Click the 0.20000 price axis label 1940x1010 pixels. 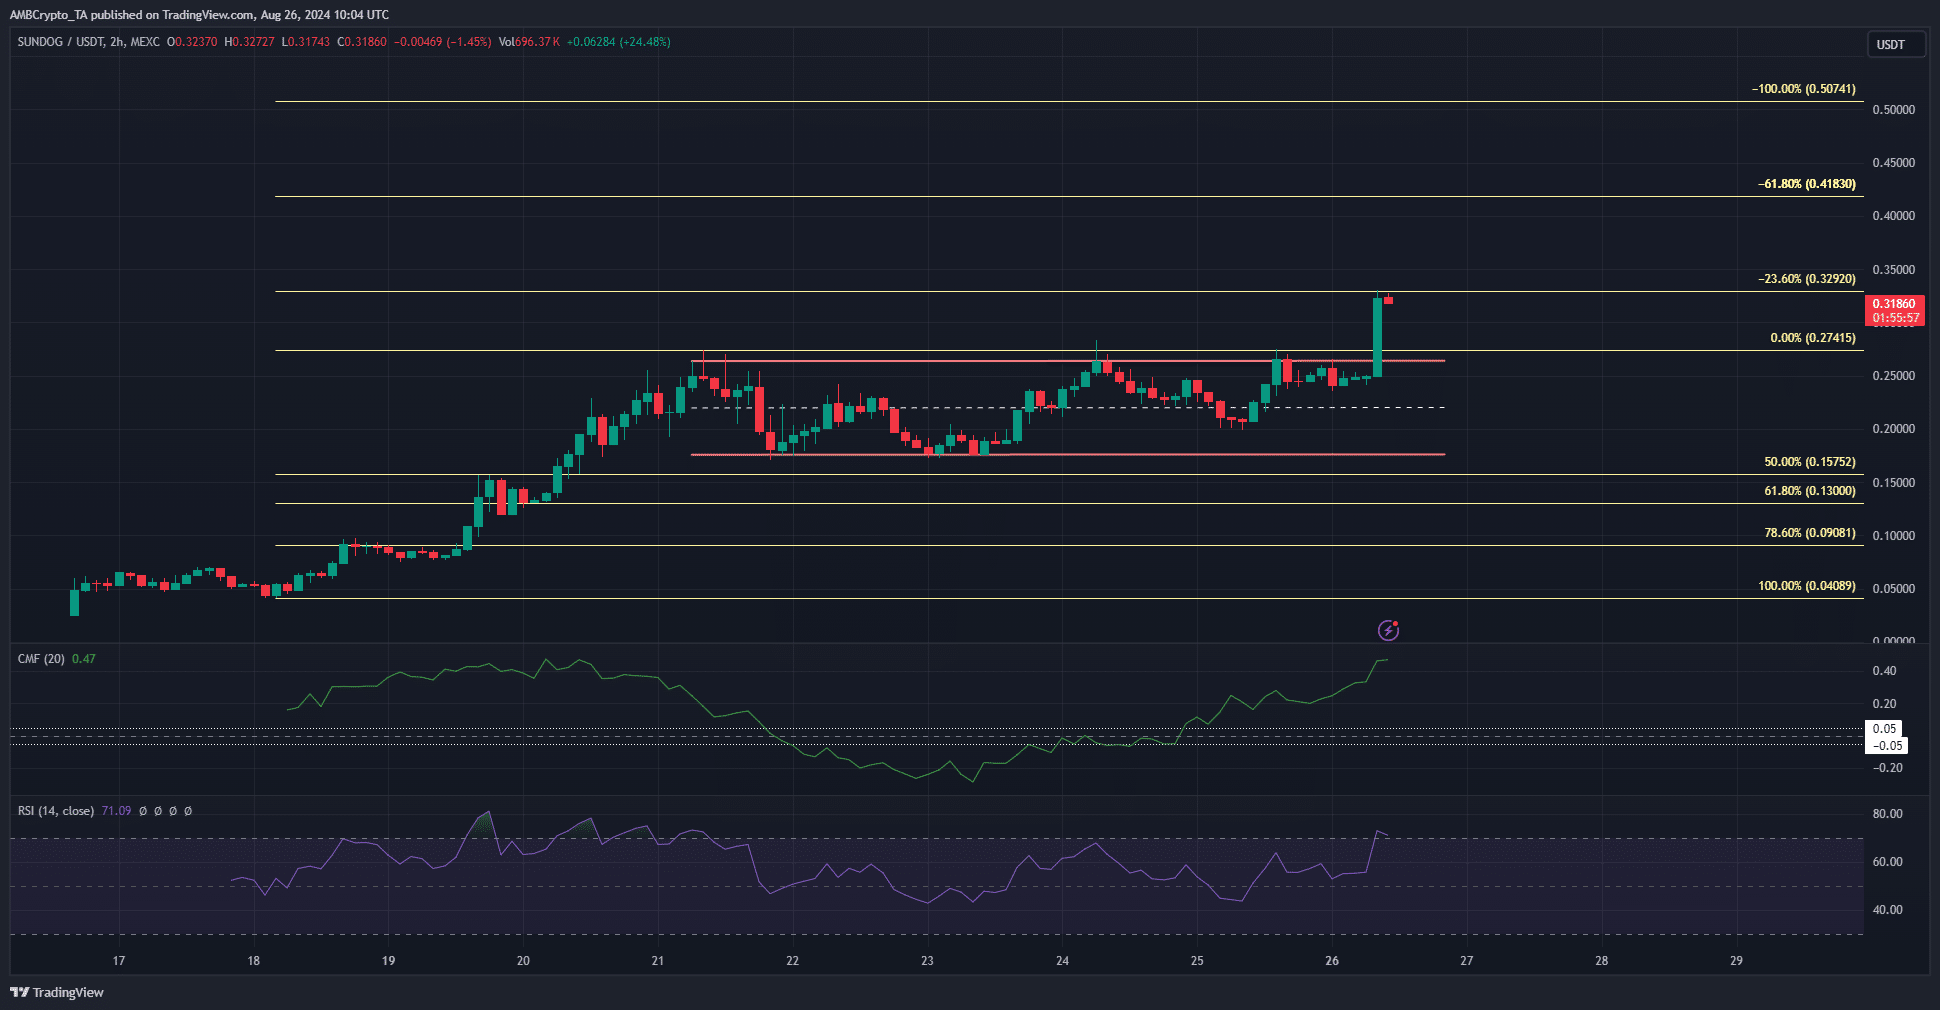(1893, 429)
